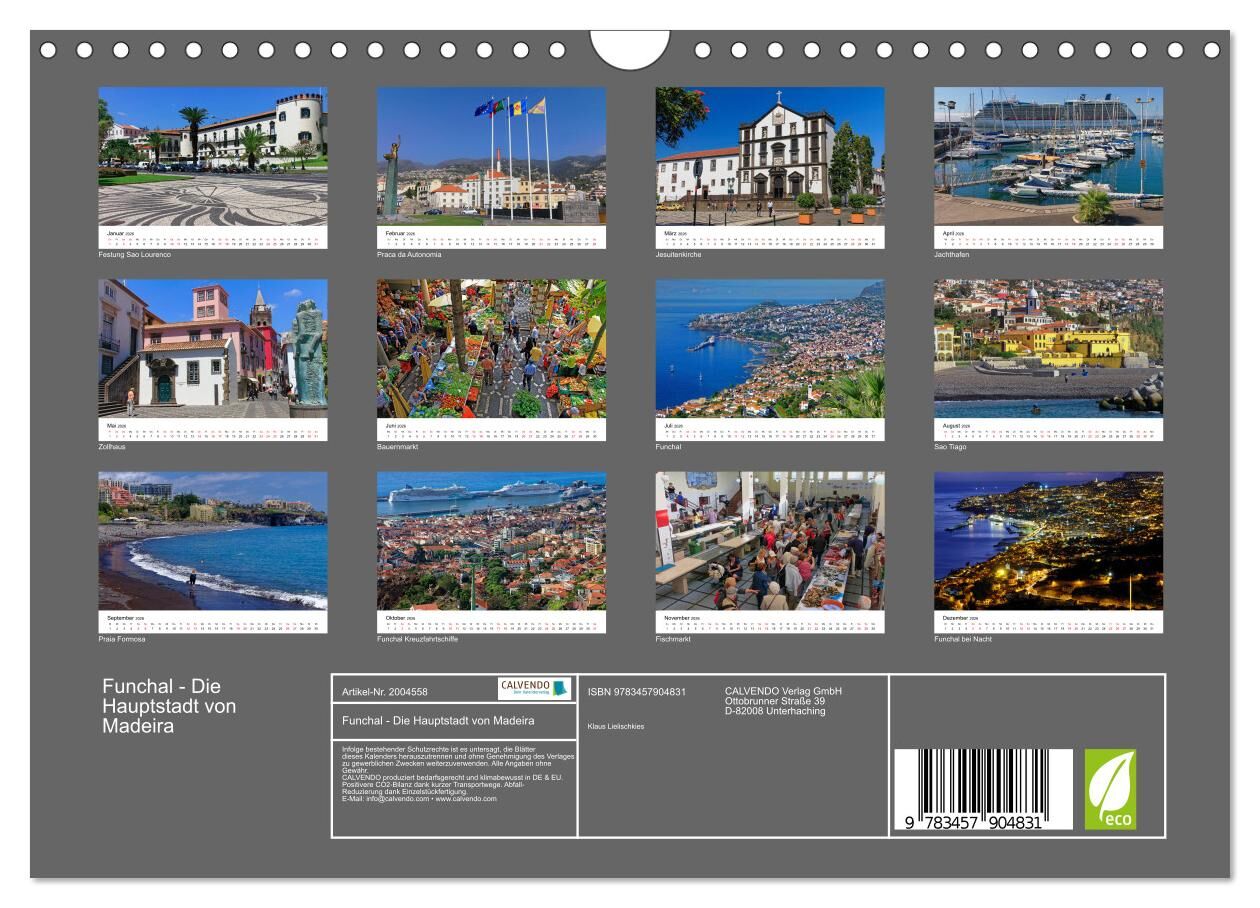Click the ISBN 9783457904831 text
This screenshot has width=1260, height=908.
point(637,692)
